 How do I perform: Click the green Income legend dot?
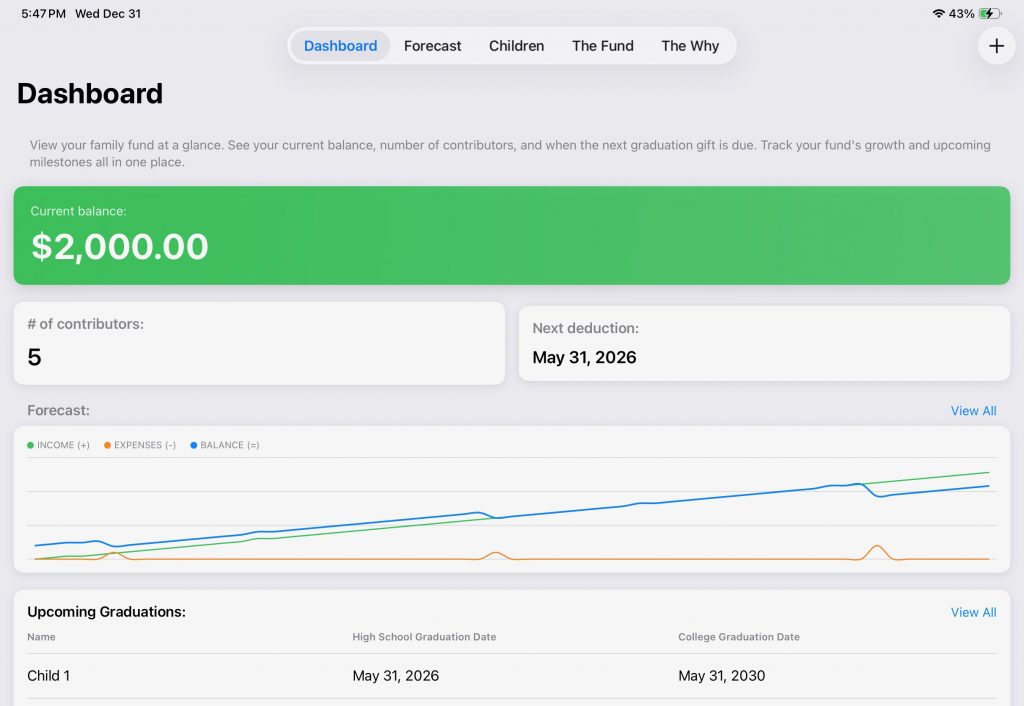[30, 445]
